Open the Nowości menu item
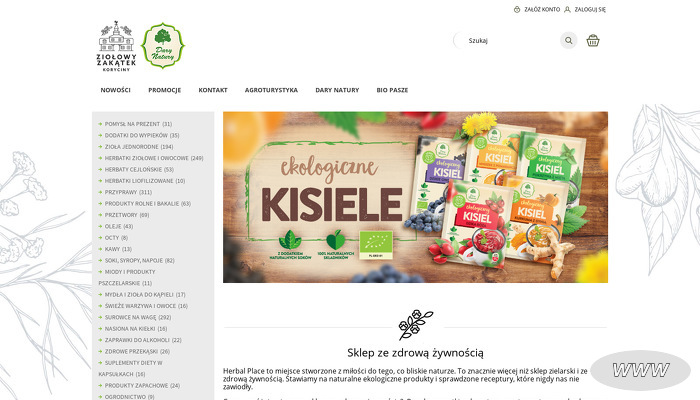 [x=115, y=90]
